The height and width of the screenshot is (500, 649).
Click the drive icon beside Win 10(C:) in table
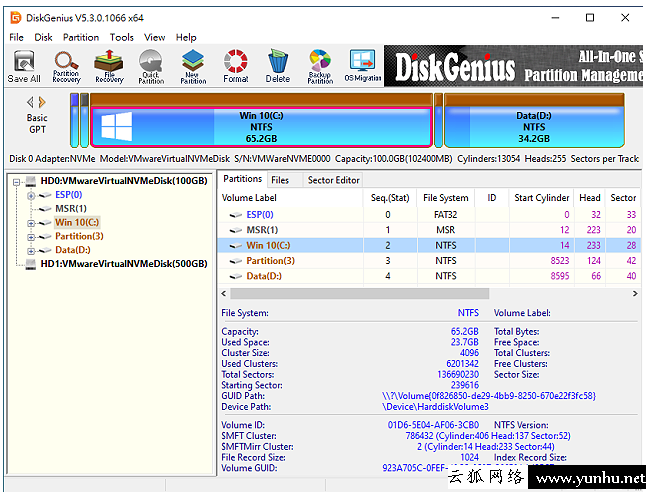[236, 245]
